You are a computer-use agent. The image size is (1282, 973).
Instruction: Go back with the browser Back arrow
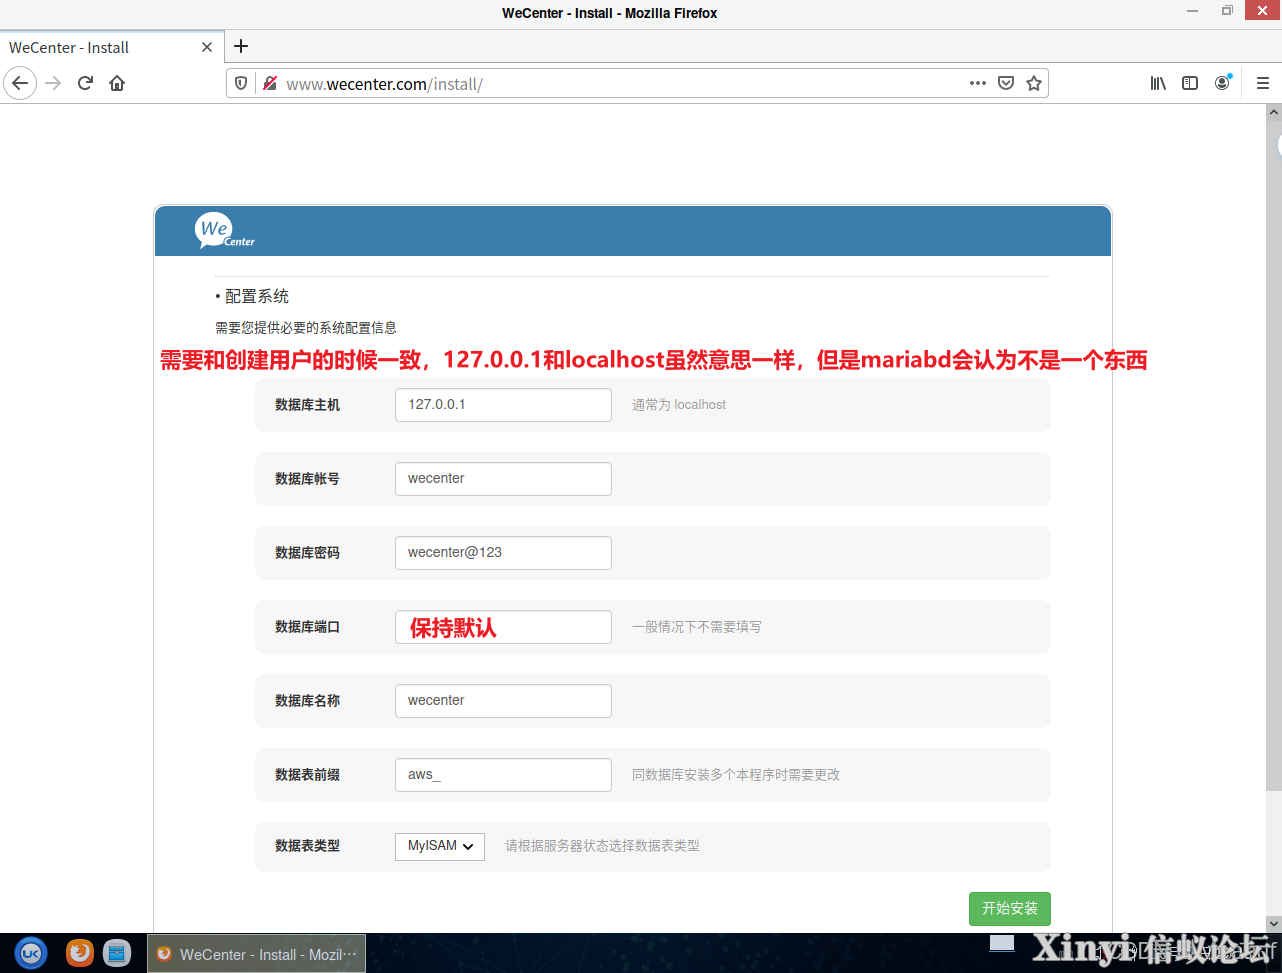click(x=20, y=83)
